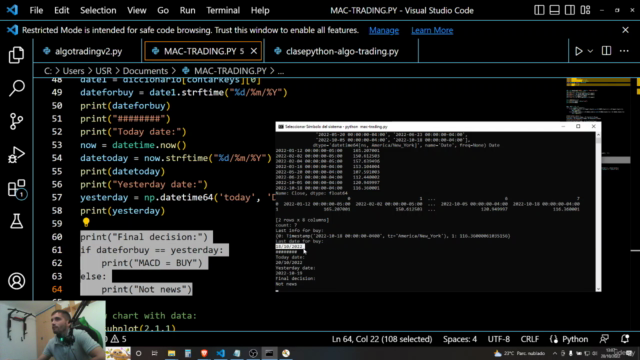
Task: Click the Run Python File play button
Action: [x=578, y=51]
